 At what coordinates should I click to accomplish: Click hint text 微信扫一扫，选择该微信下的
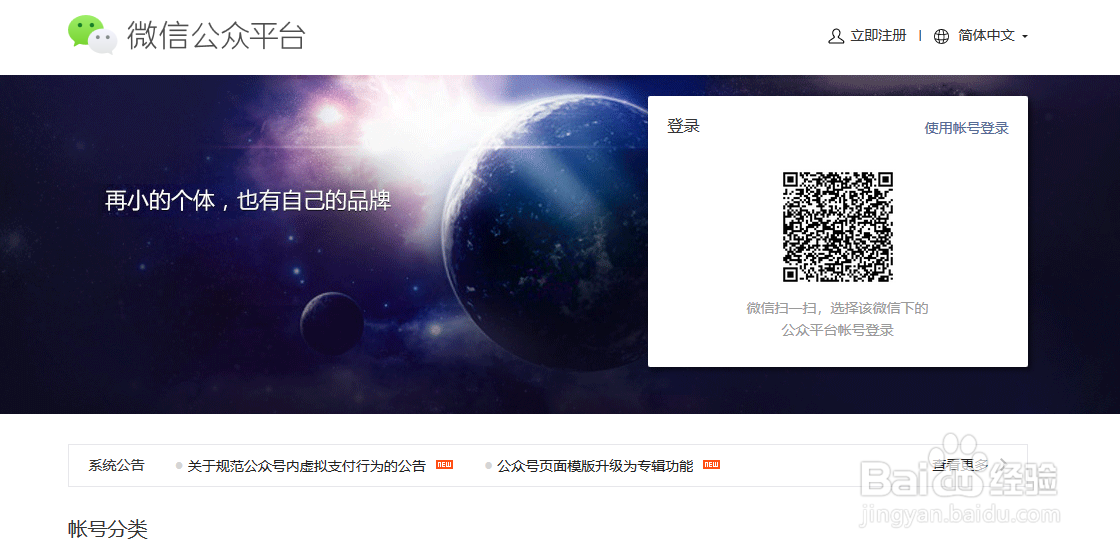pyautogui.click(x=837, y=309)
